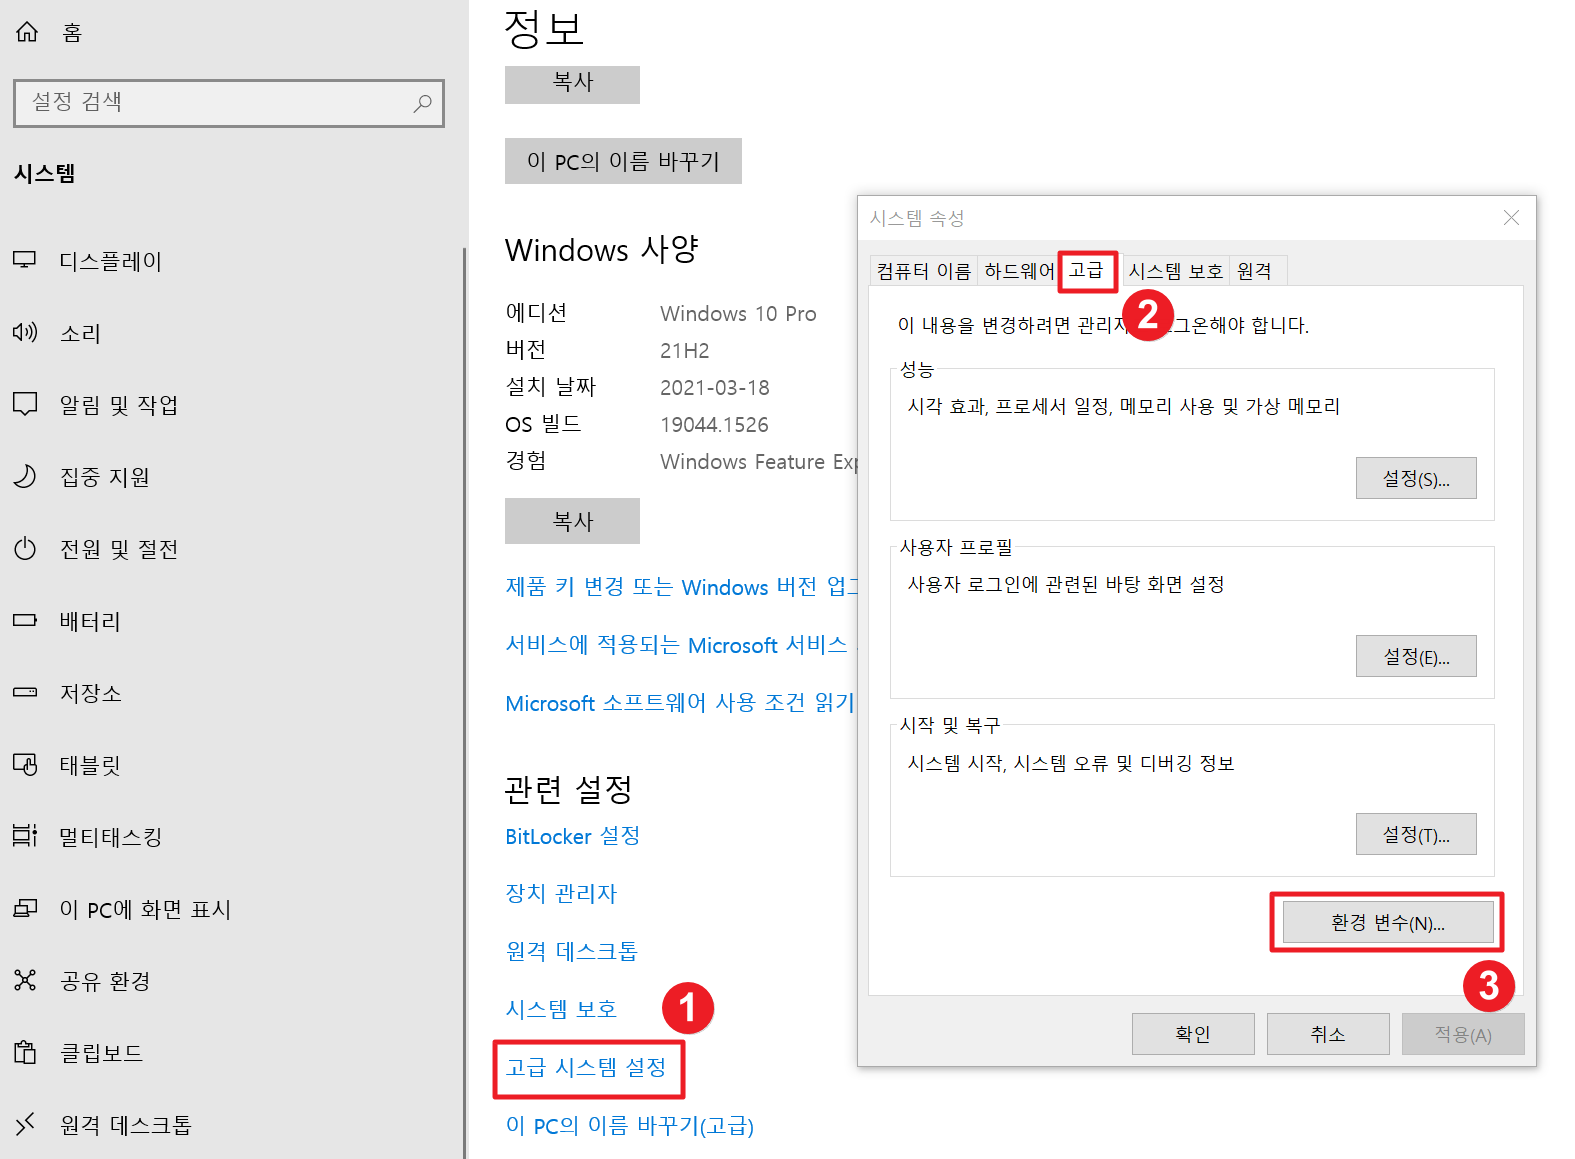Click 확인 in System Properties
Screen dimensions: 1575x1159
click(1193, 1034)
